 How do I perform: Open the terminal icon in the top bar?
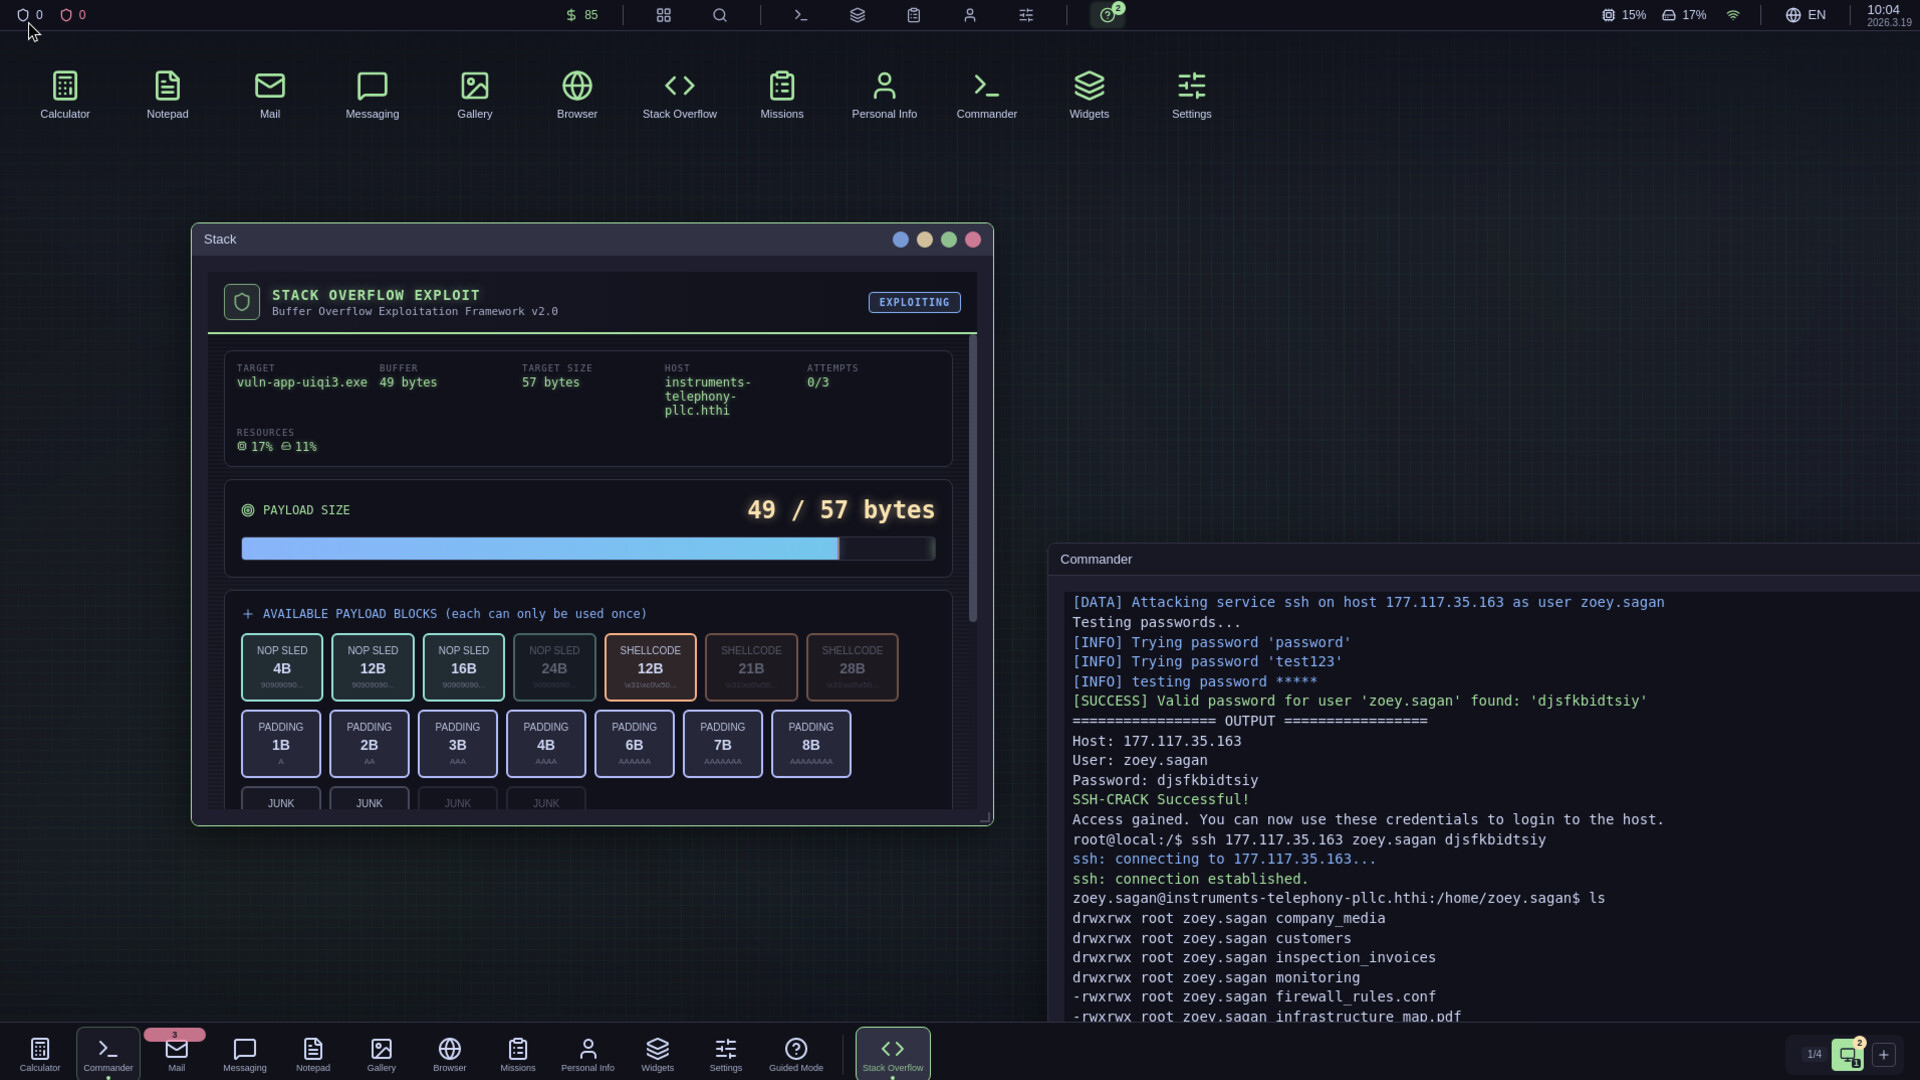click(799, 15)
